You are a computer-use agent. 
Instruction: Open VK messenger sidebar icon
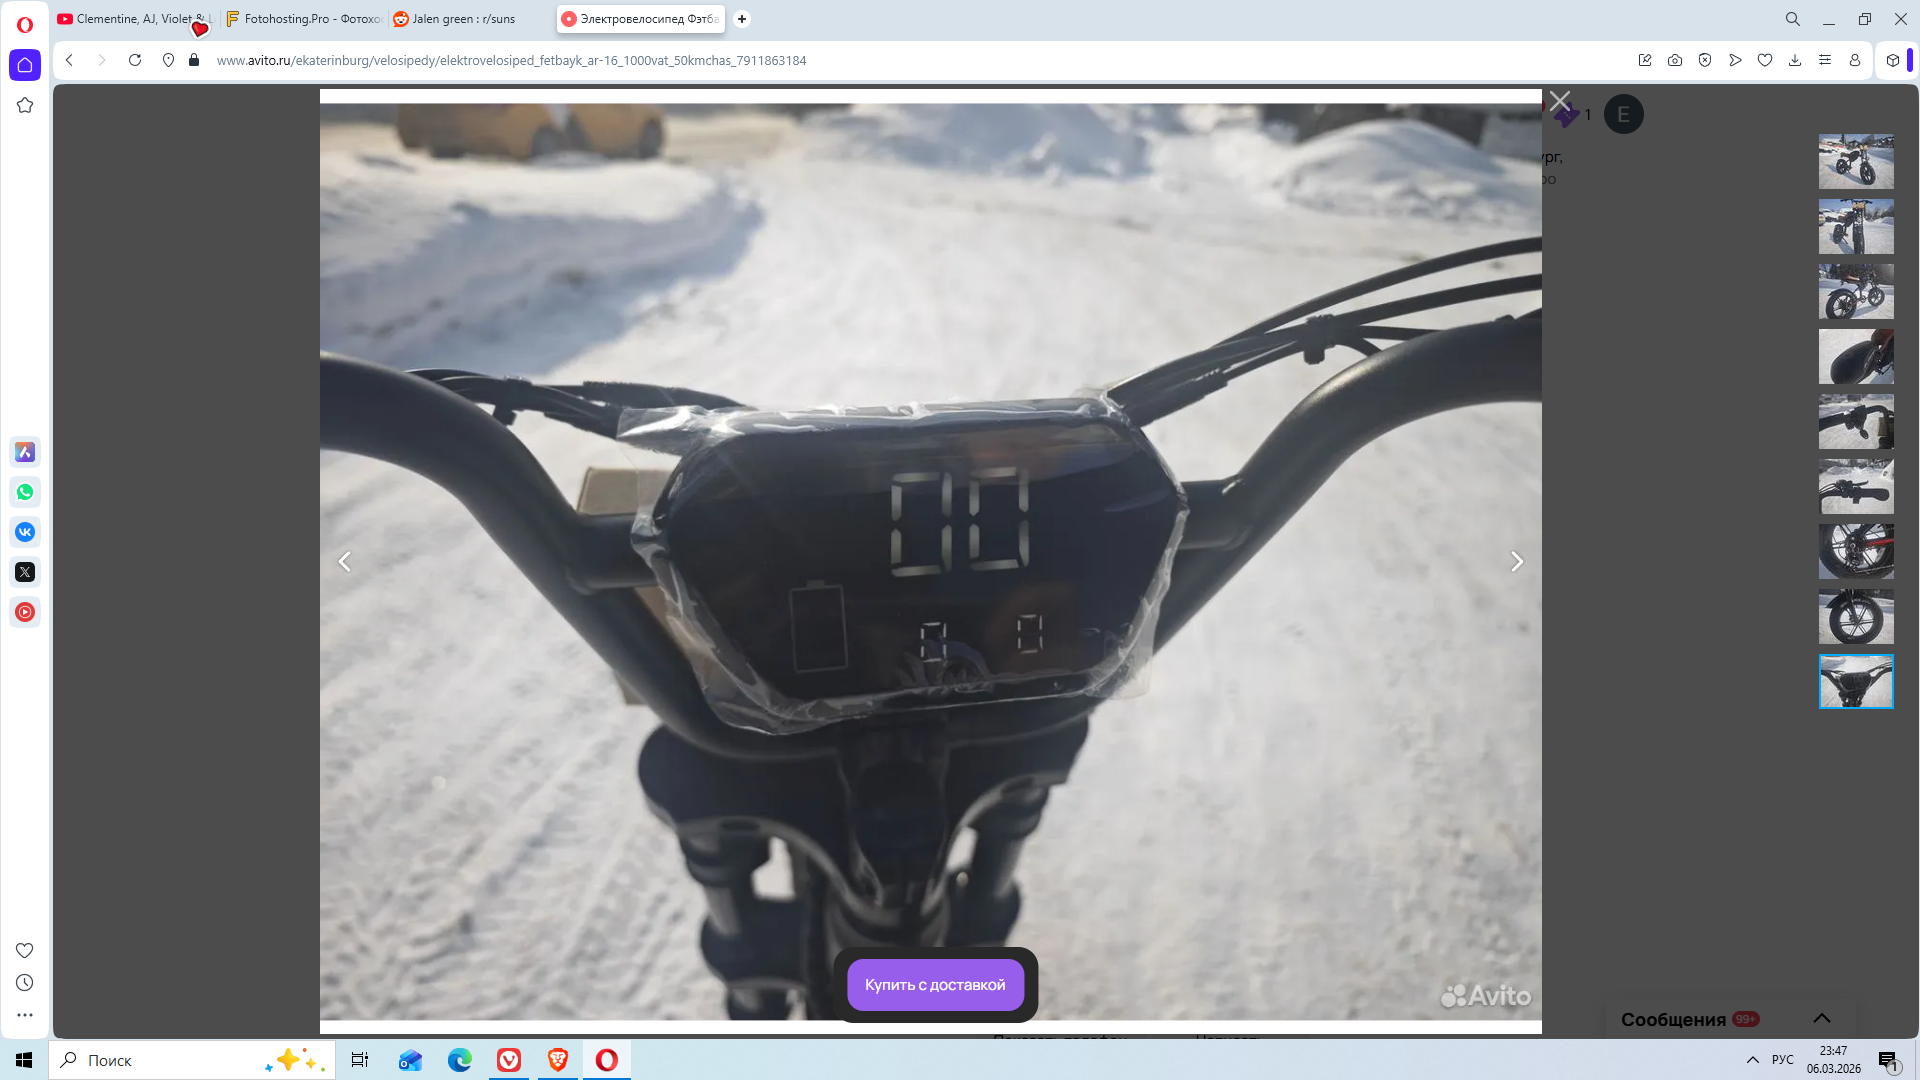(x=25, y=532)
